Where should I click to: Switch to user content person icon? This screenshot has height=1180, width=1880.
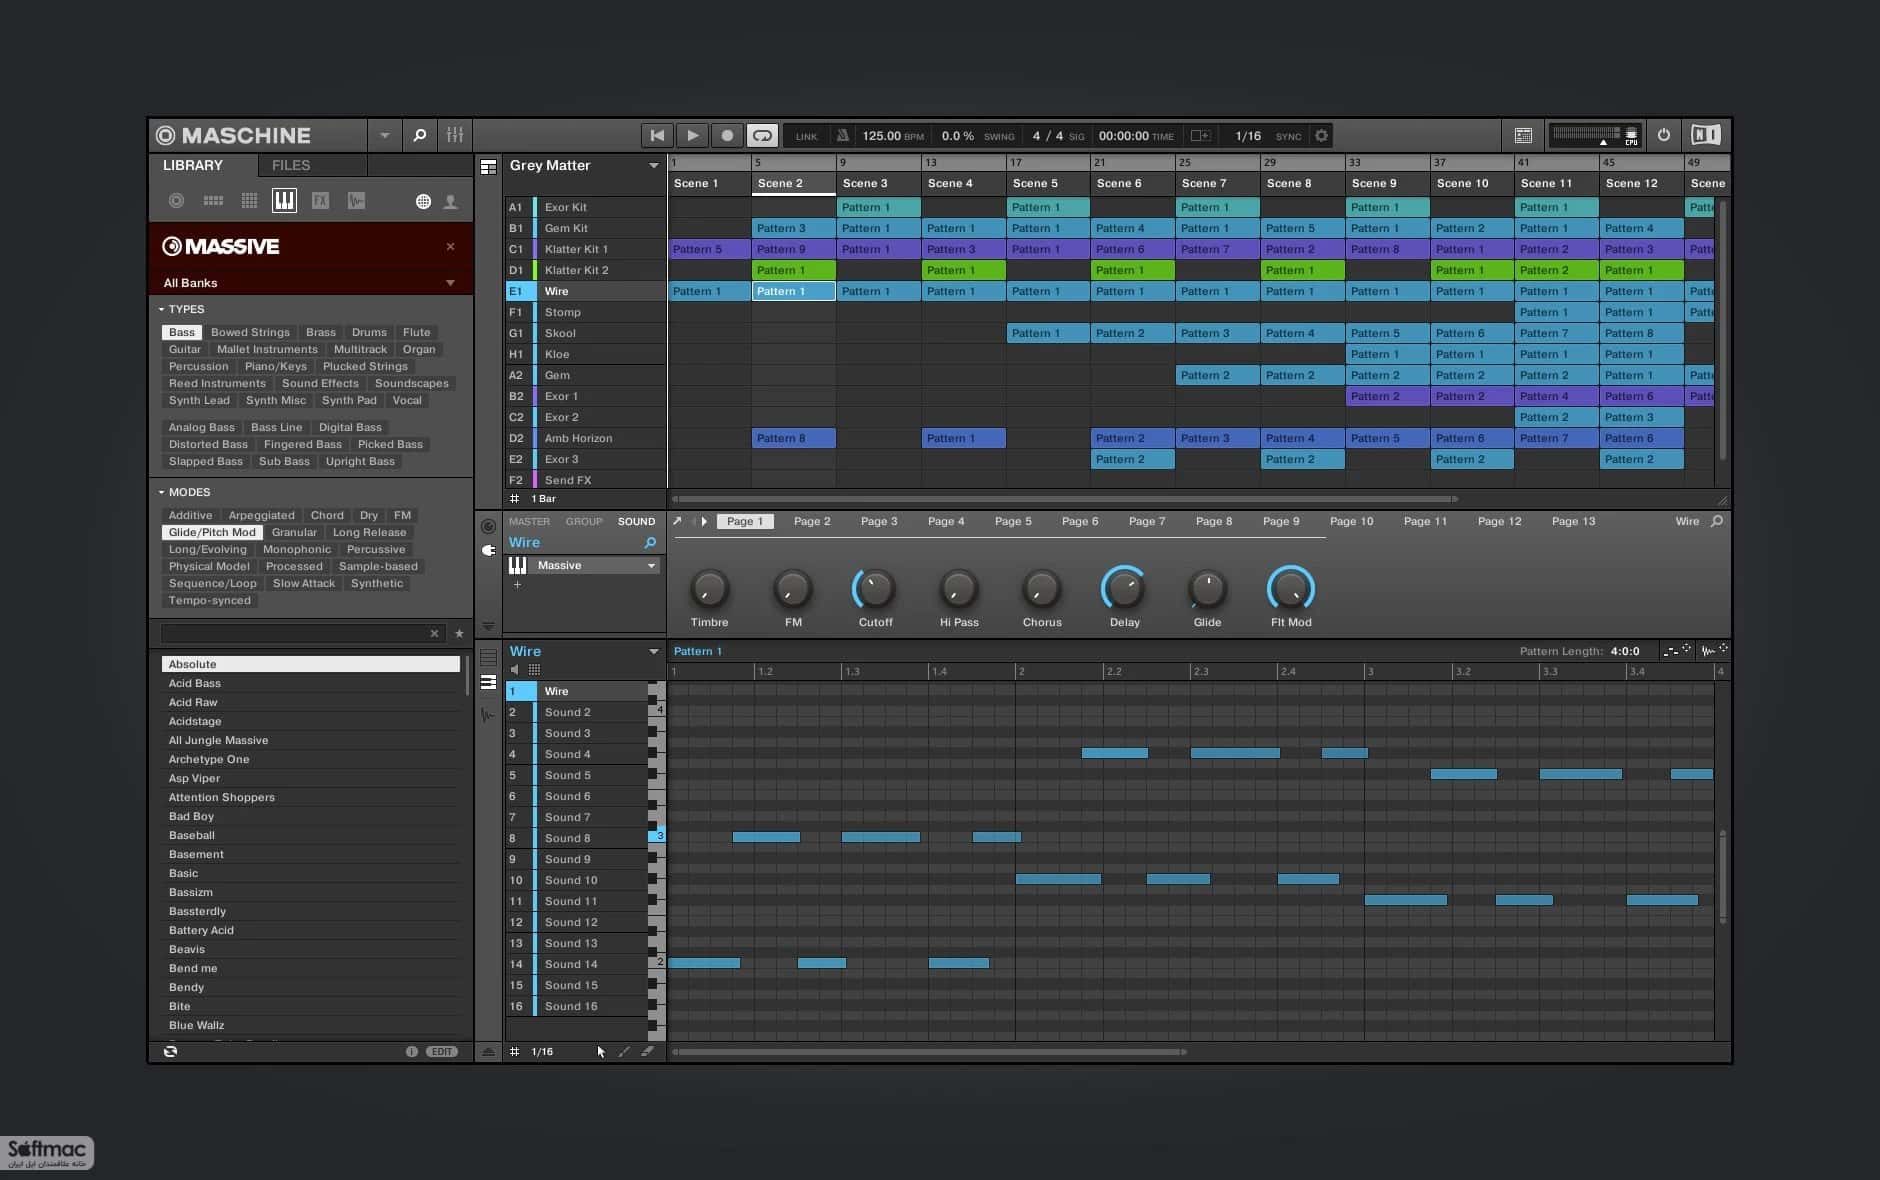coord(451,202)
